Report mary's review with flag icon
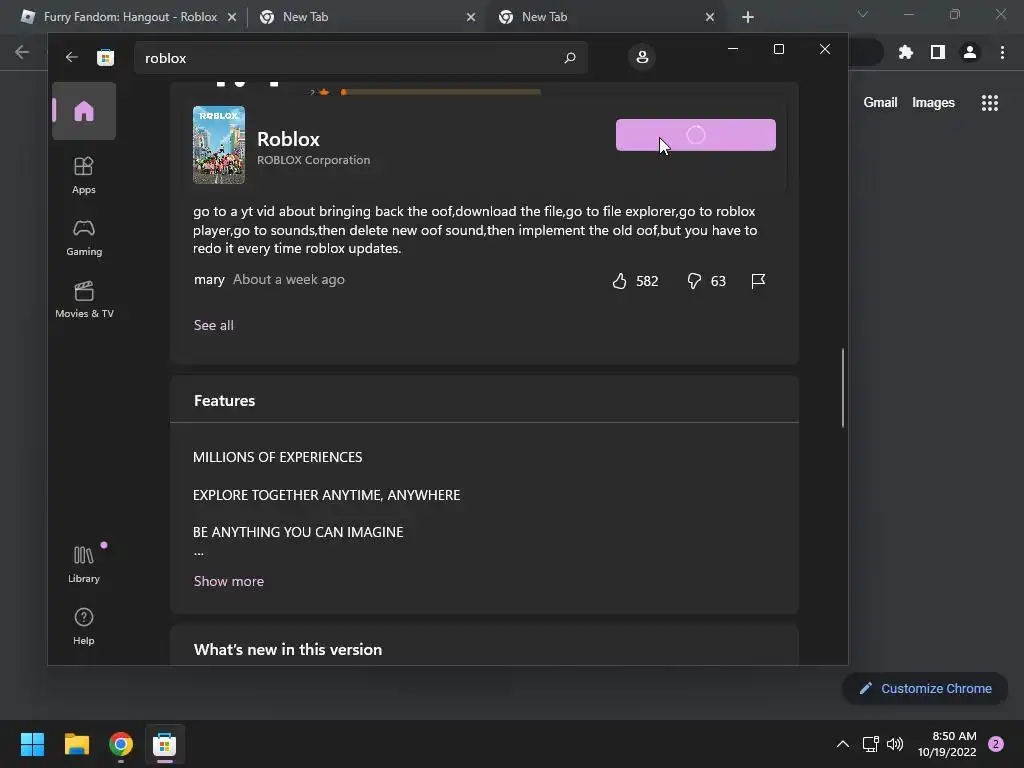Image resolution: width=1024 pixels, height=768 pixels. pos(758,281)
